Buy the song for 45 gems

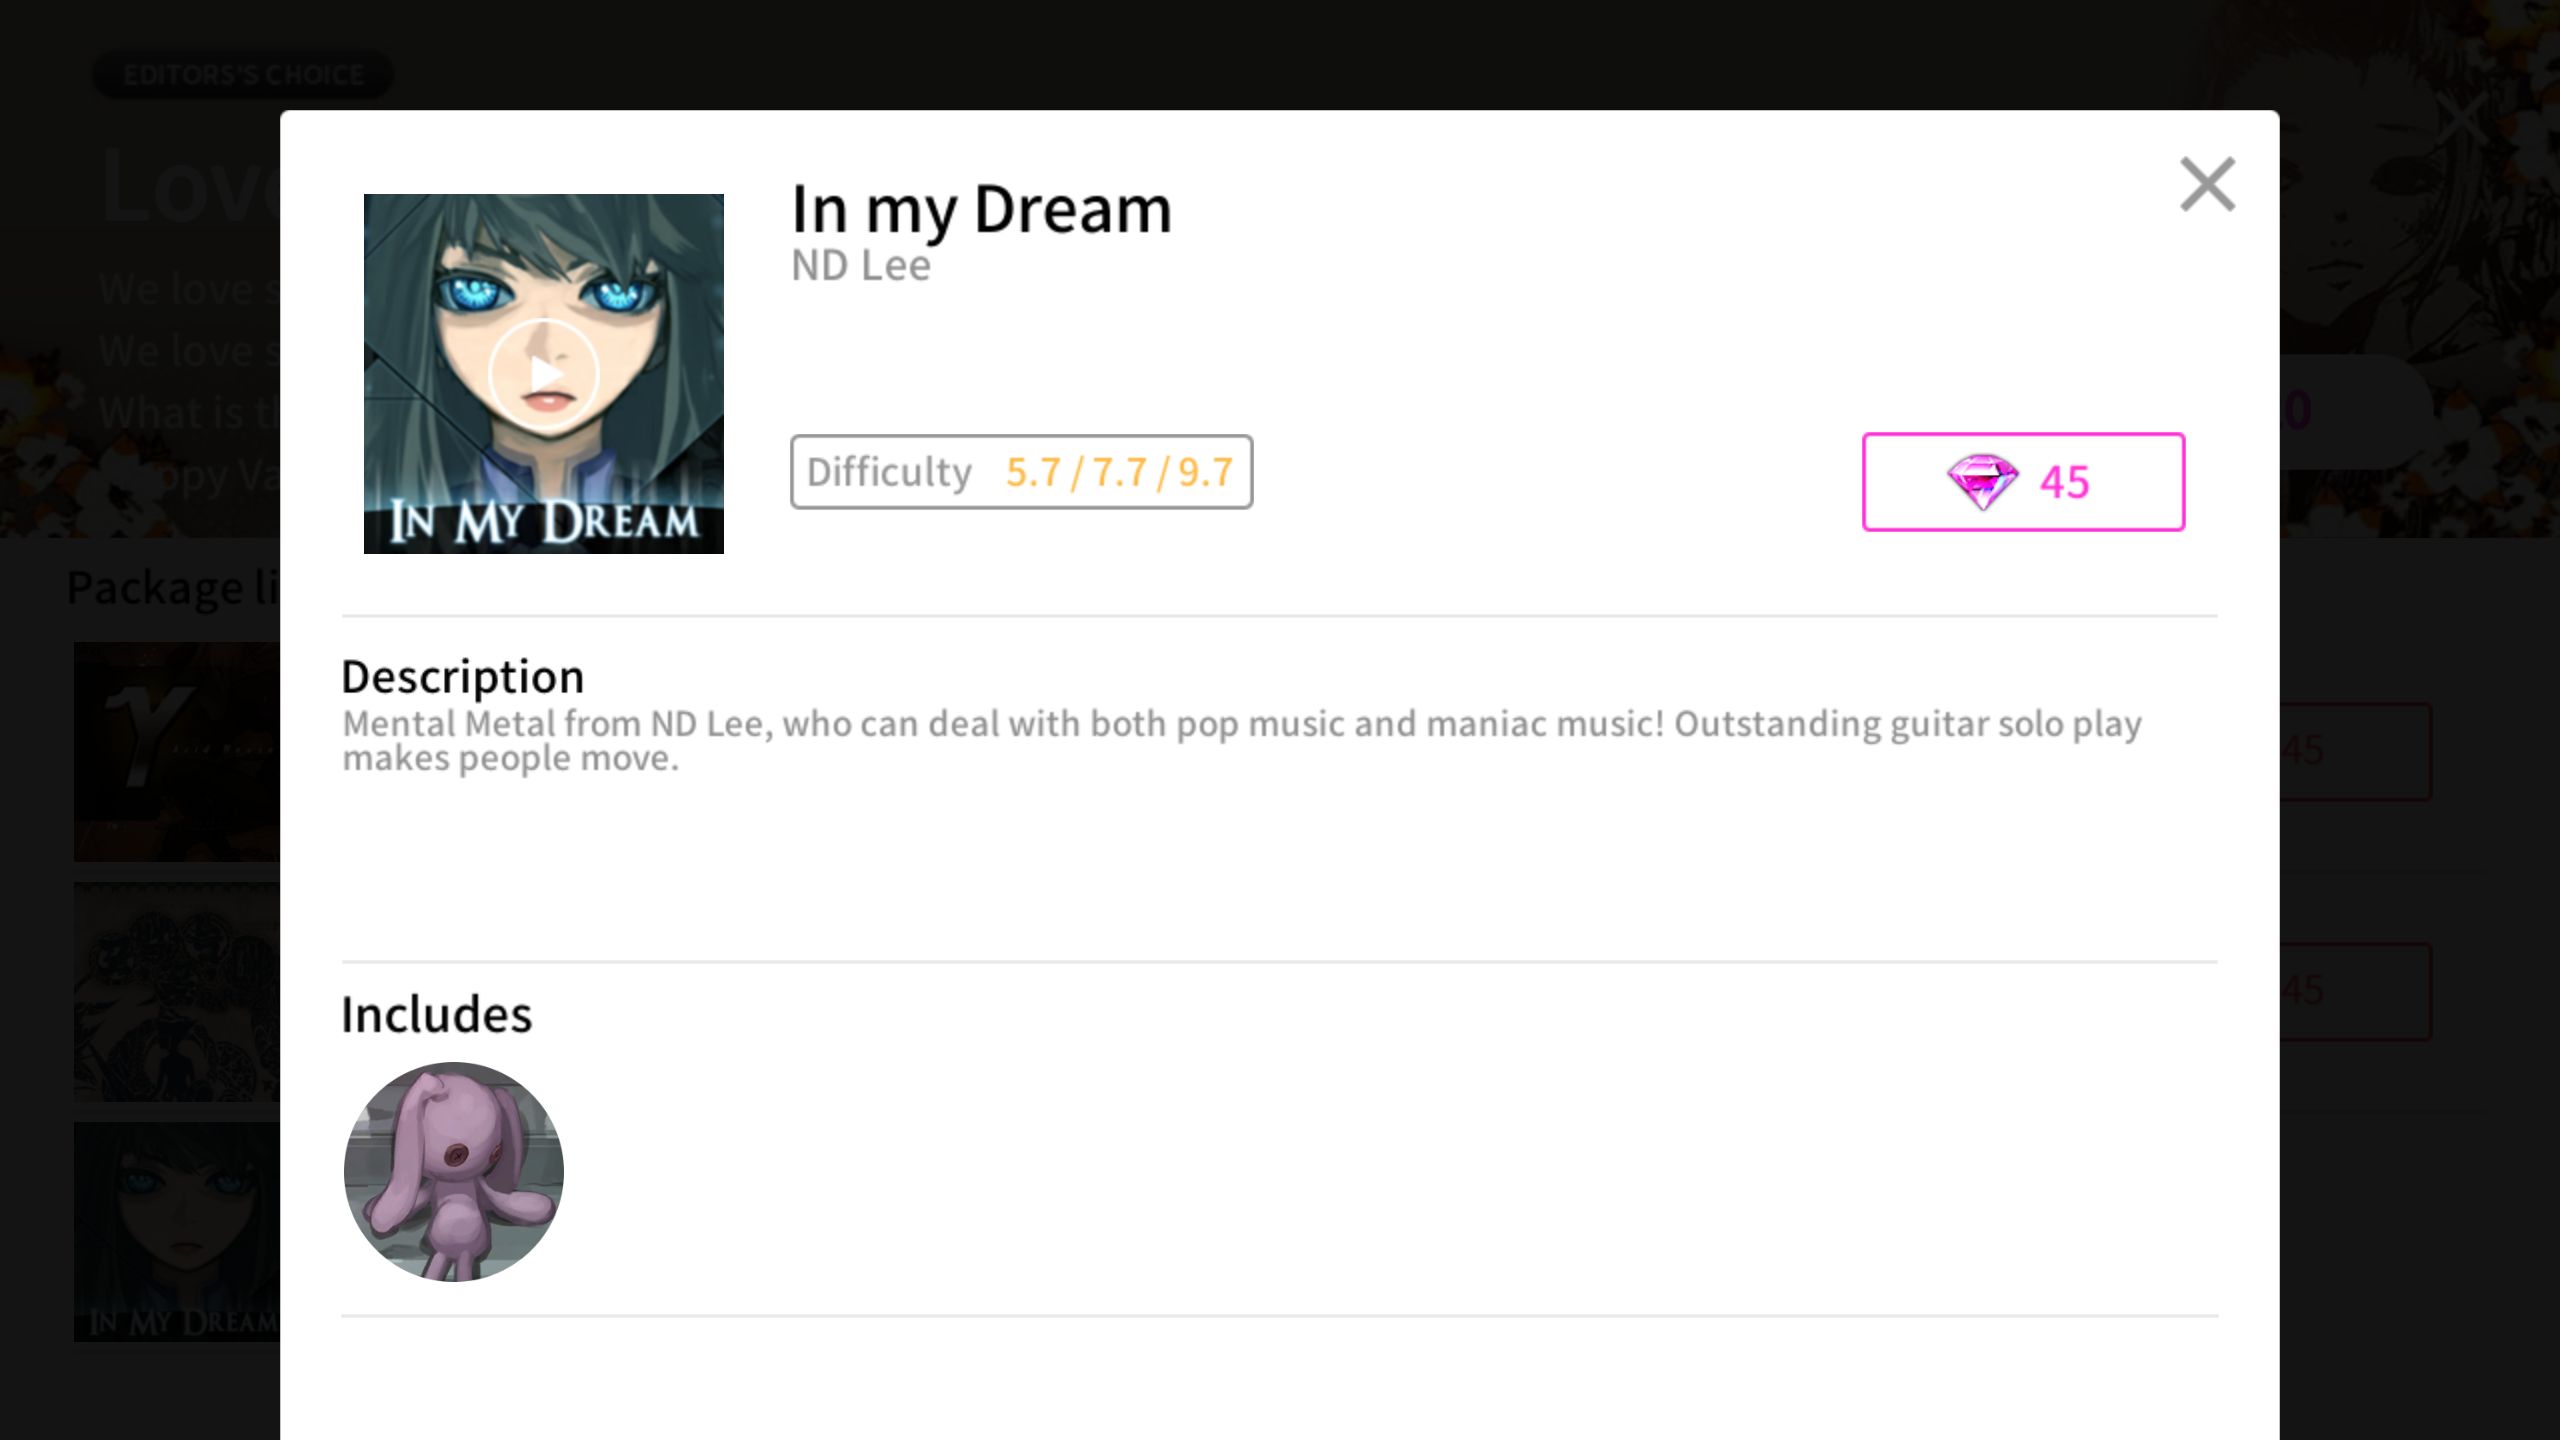click(x=2023, y=482)
